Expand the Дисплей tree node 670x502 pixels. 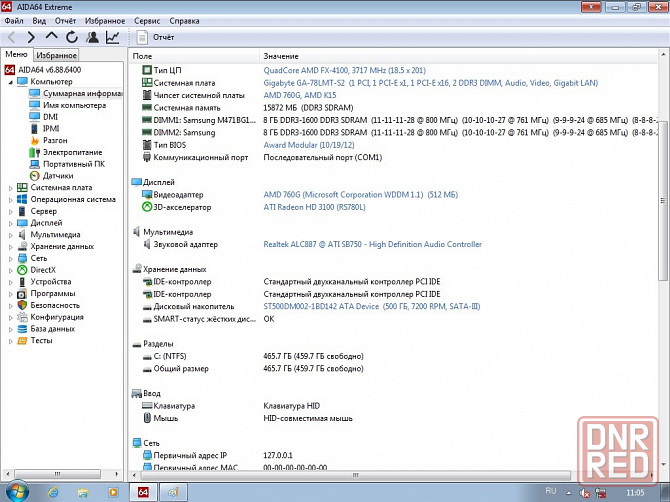(11, 223)
